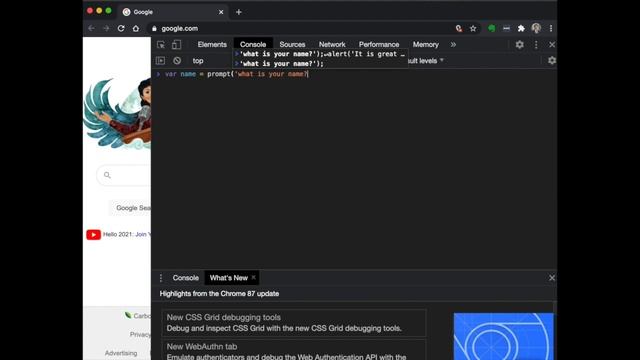This screenshot has height=360, width=640.
Task: Show the console sidebar icon
Action: (x=160, y=61)
